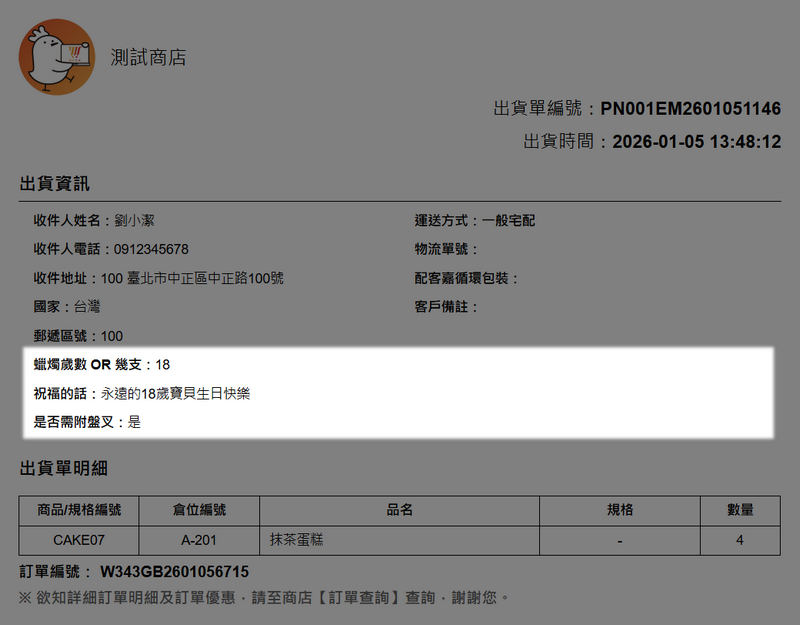This screenshot has height=625, width=800.
Task: Click the country value 台灣
Action: click(x=86, y=306)
